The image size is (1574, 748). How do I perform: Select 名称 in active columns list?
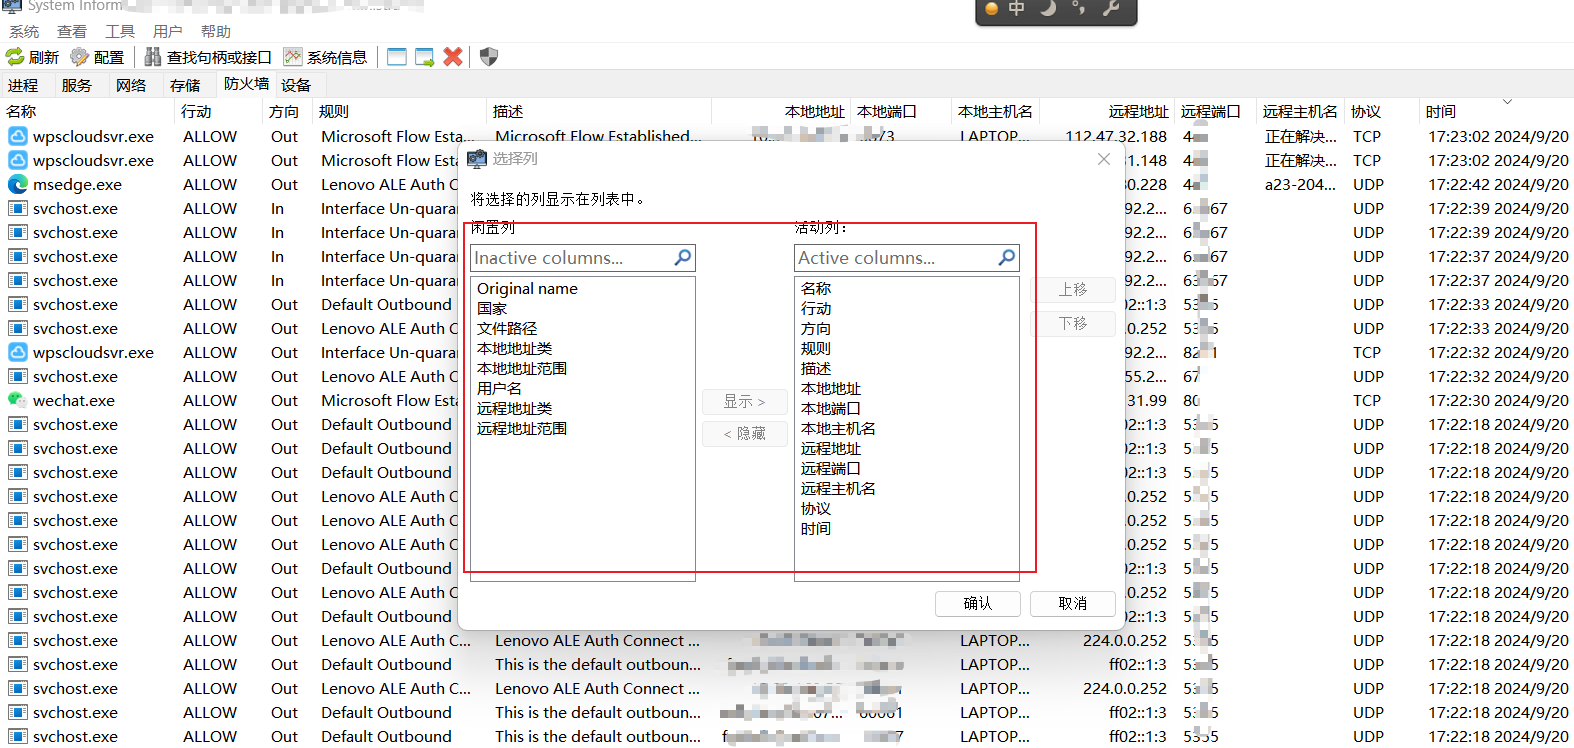click(816, 289)
